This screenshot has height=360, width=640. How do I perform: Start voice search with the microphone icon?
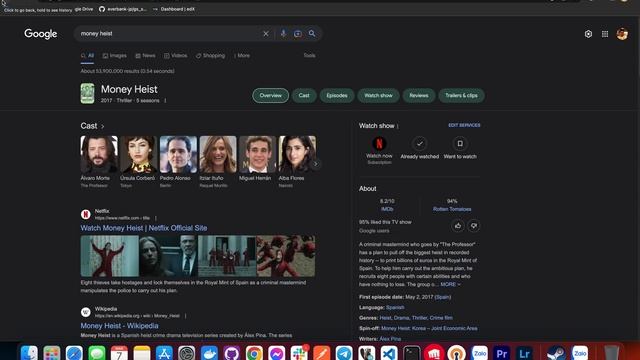[283, 34]
